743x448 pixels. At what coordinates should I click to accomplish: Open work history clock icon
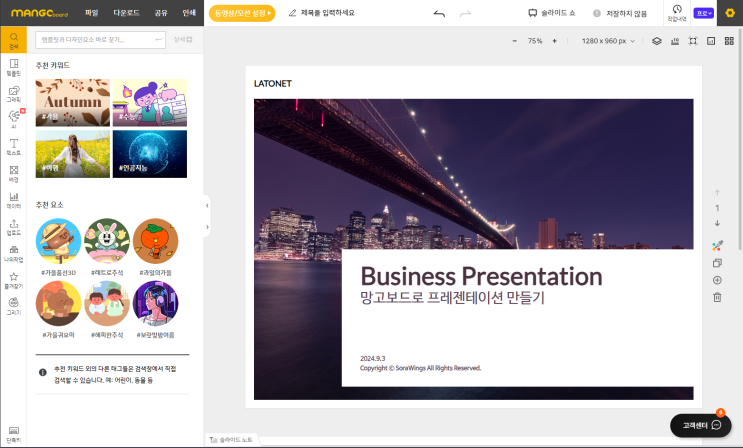pyautogui.click(x=677, y=12)
